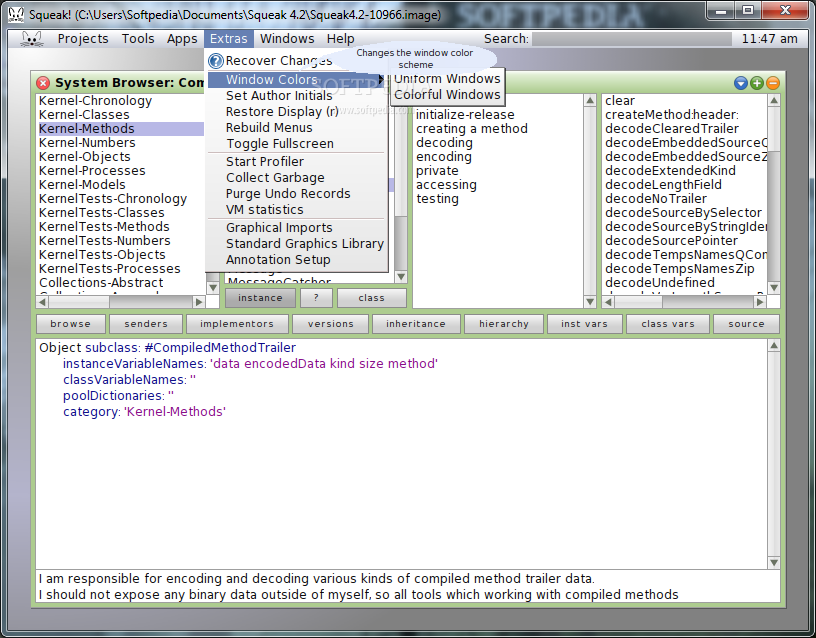Click the versions button
The width and height of the screenshot is (816, 638).
pos(330,324)
